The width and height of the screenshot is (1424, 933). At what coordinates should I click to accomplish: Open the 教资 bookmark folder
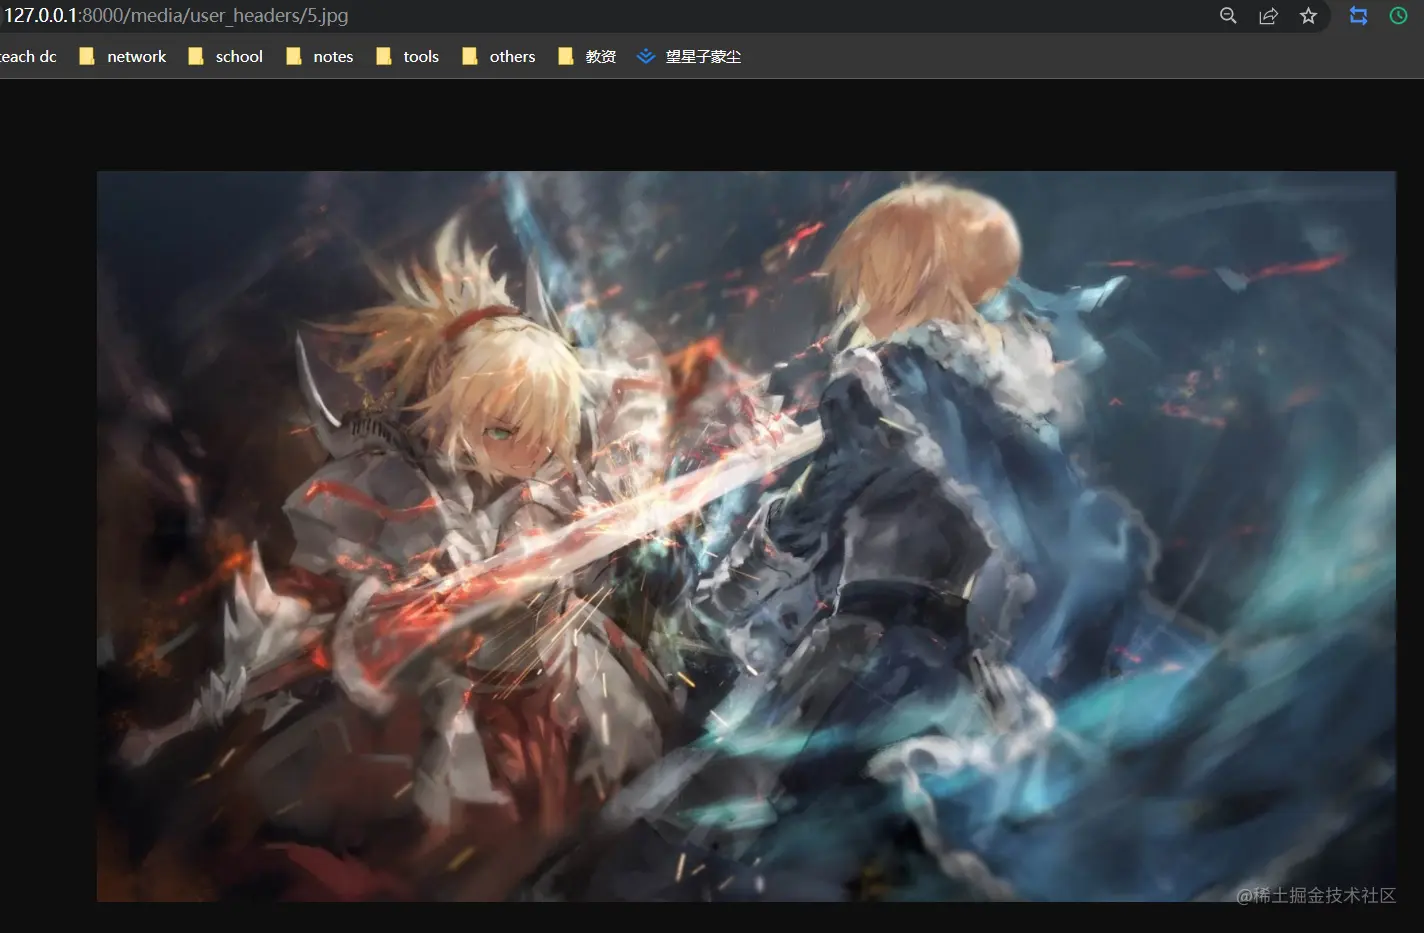click(x=587, y=57)
